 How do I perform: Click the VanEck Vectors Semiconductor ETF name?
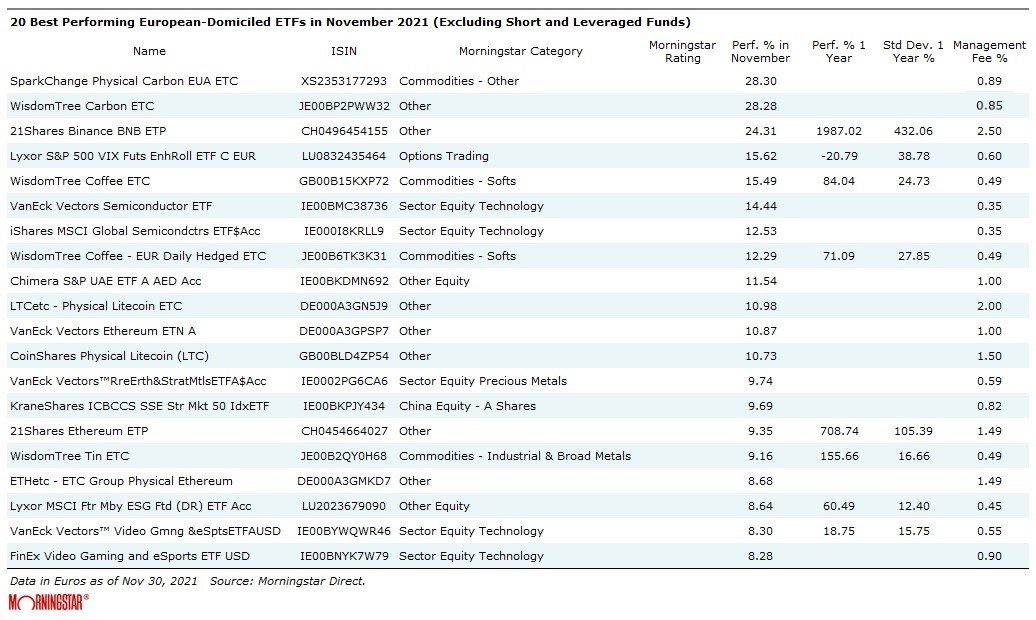pos(110,206)
